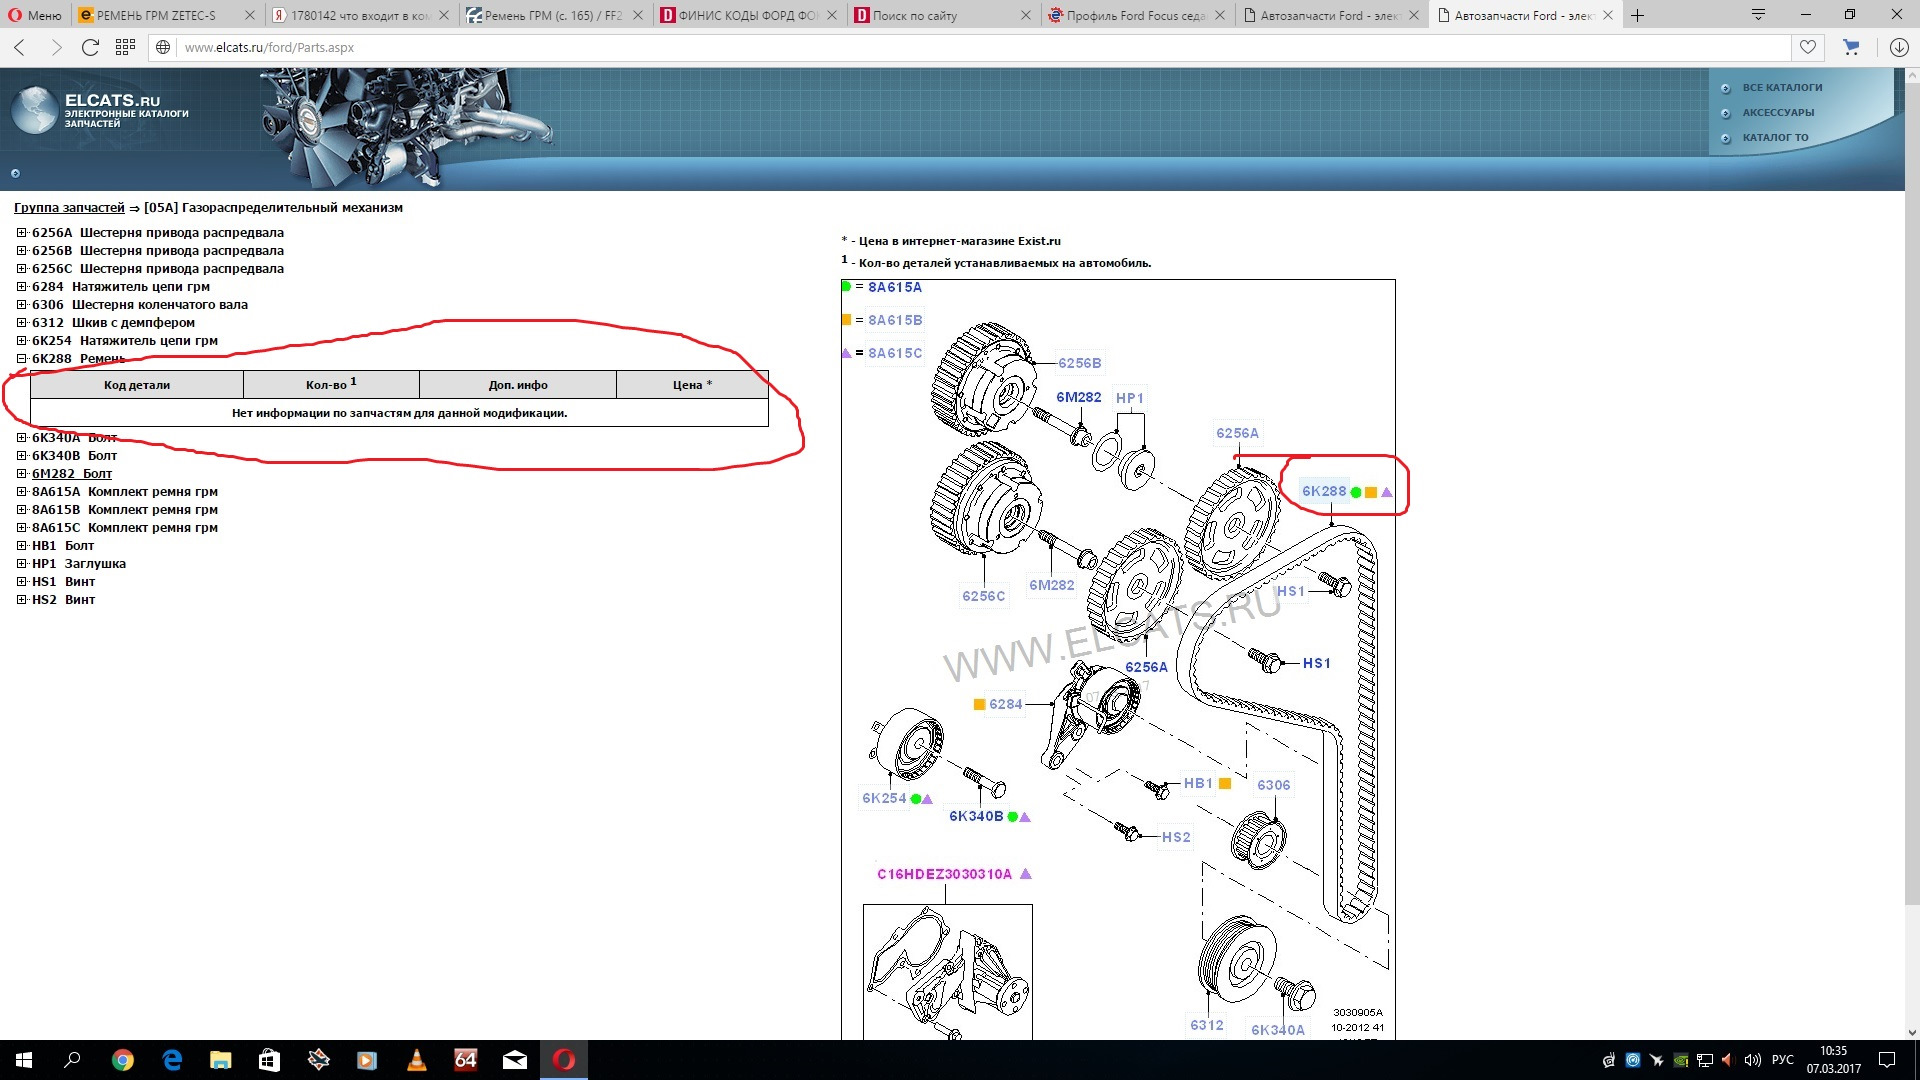This screenshot has width=1920, height=1080.
Task: Collapse 6K288 Ремень node
Action: 22,358
